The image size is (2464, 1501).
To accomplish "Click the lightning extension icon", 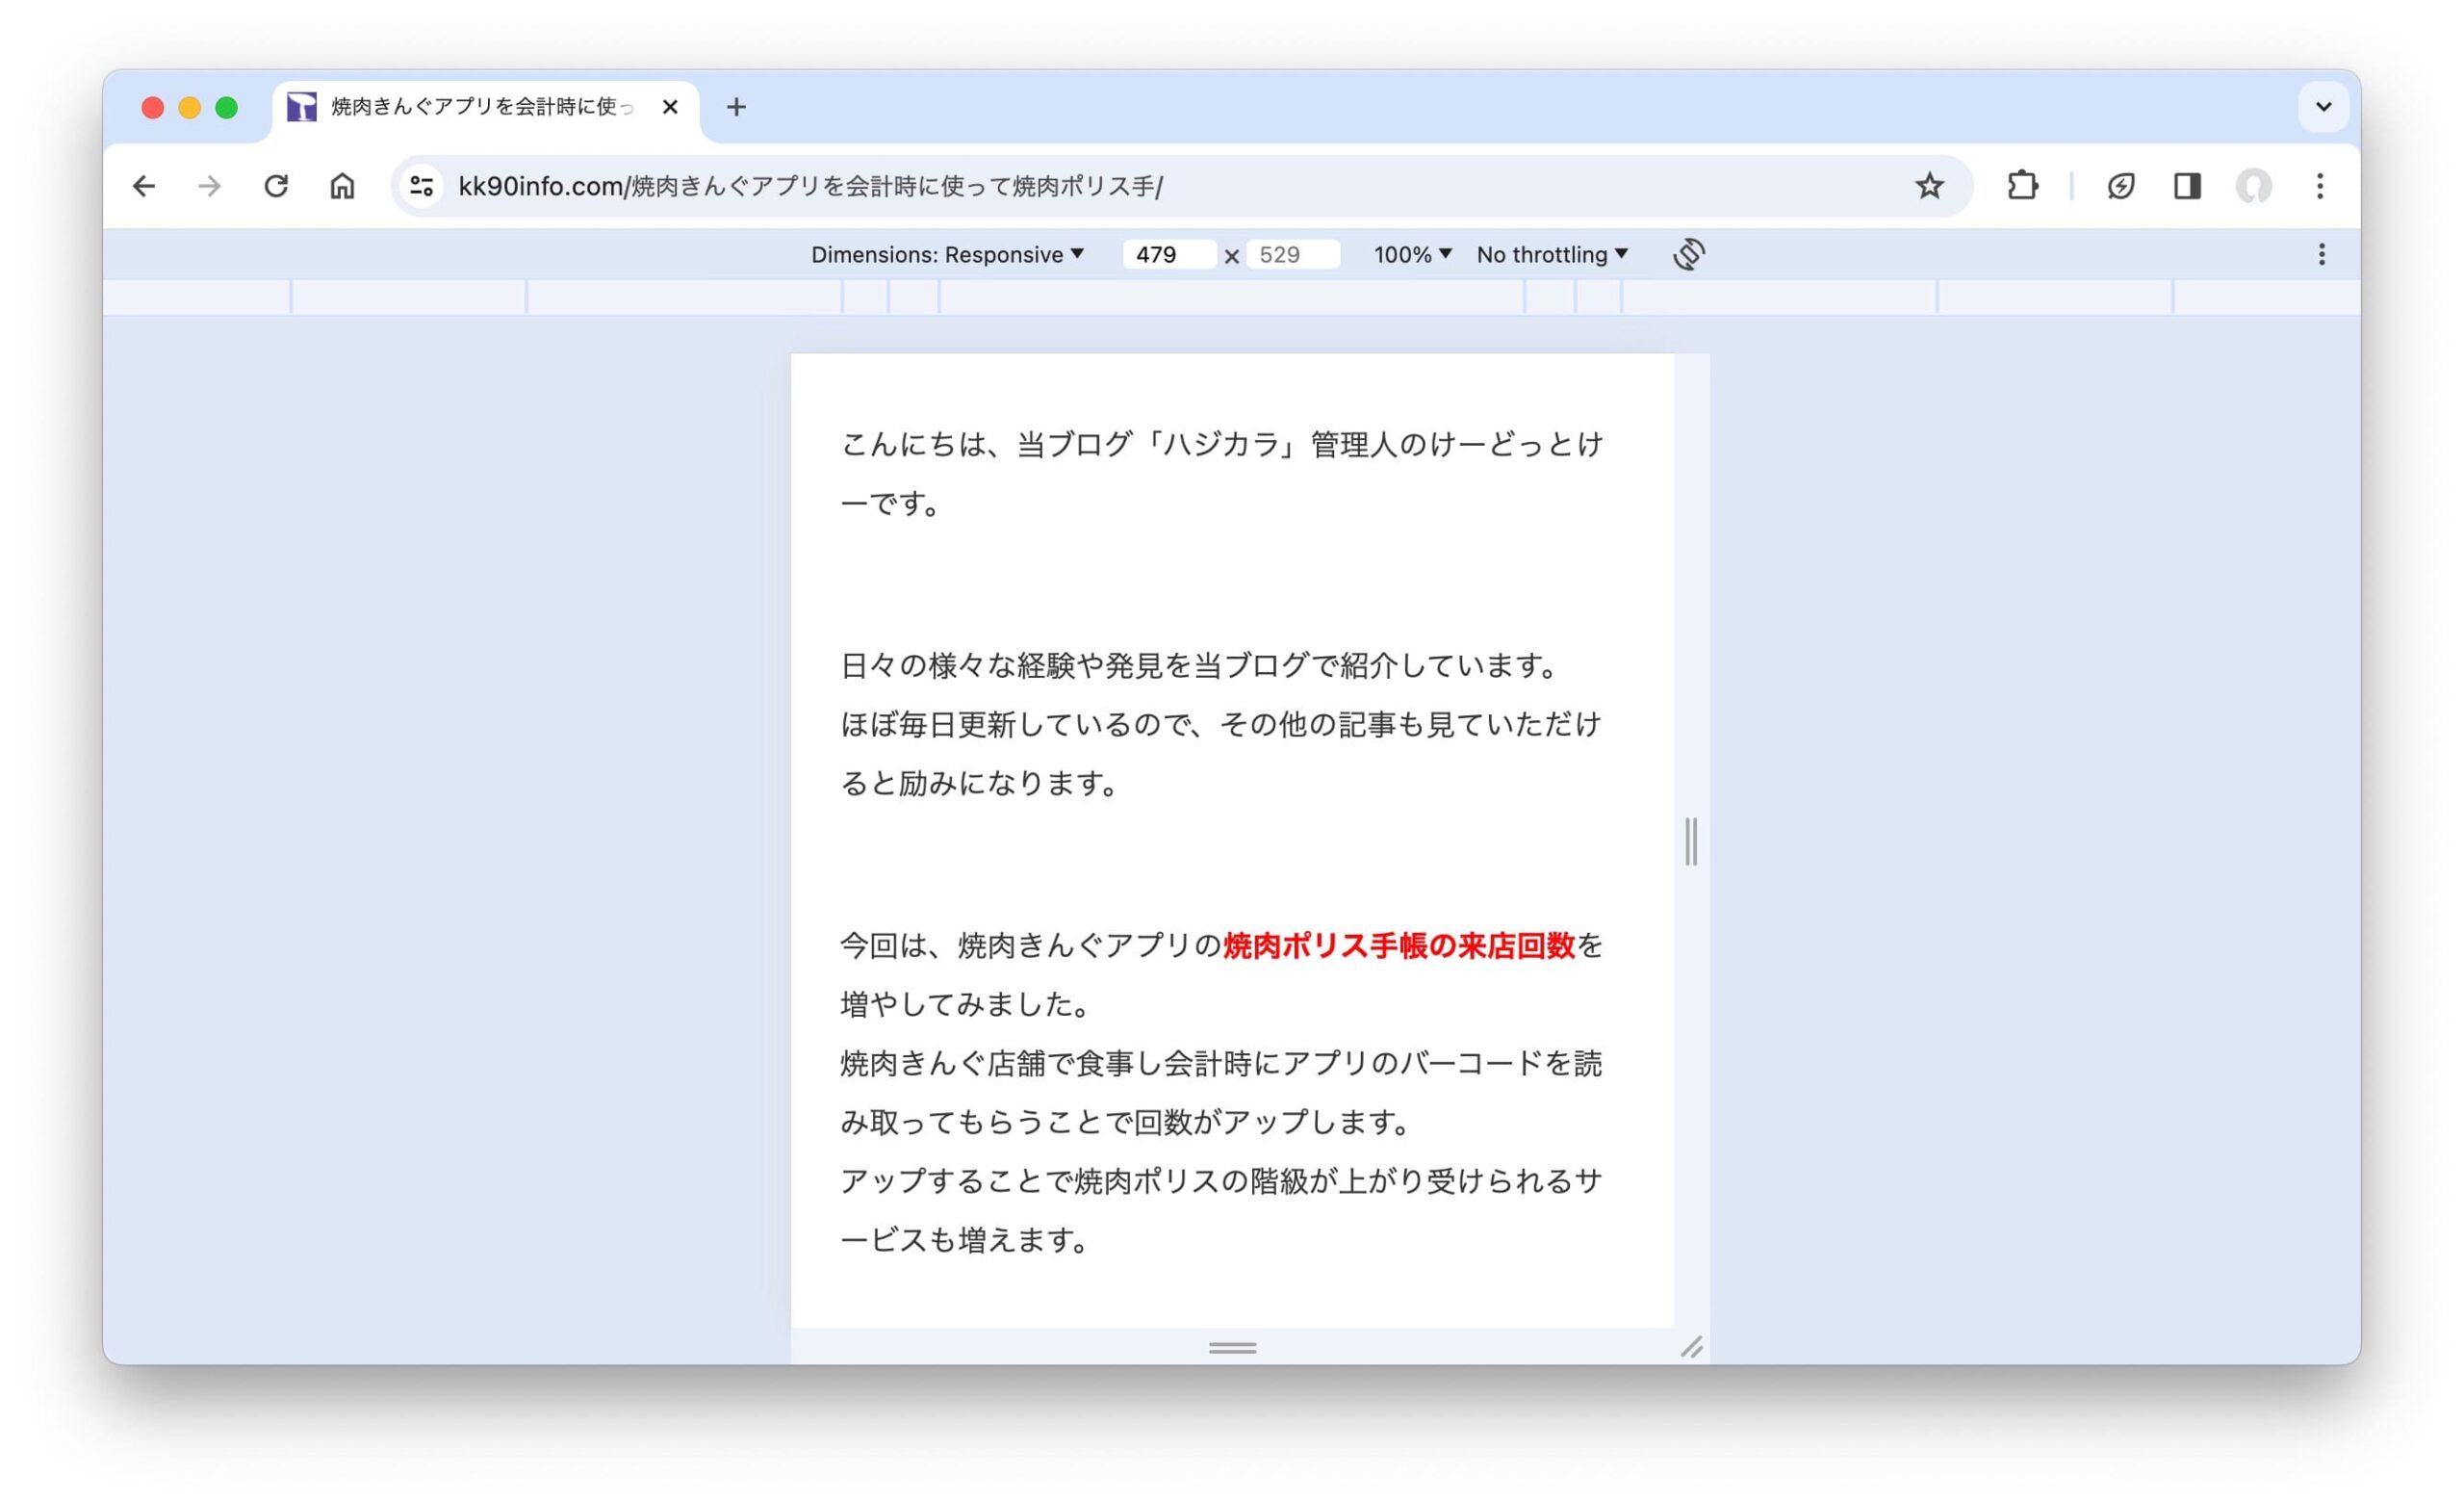I will click(x=2121, y=186).
